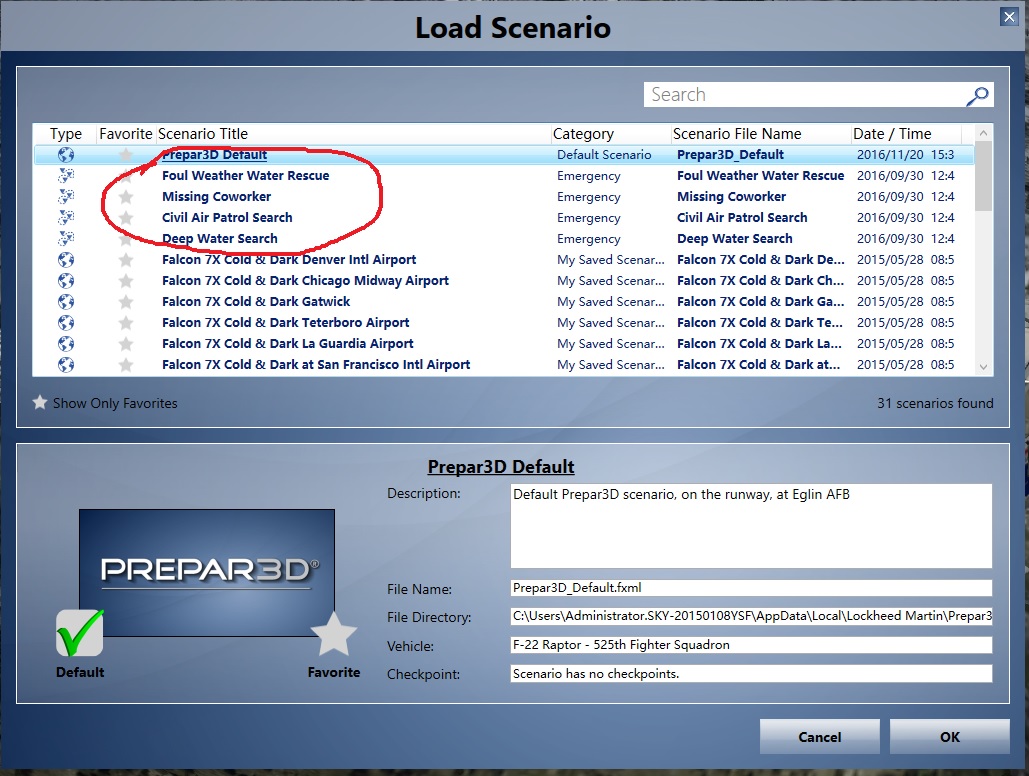Screen dimensions: 1029x776
Task: Toggle favorite star for Falcon 7X La Guardia
Action: 126,344
